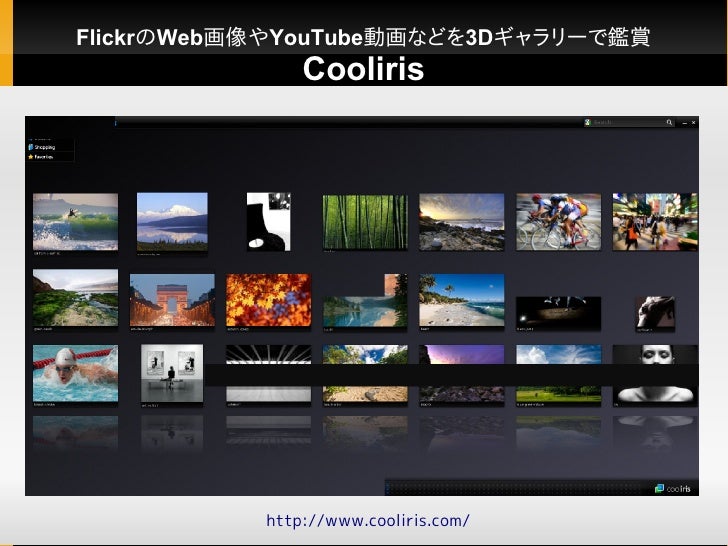The image size is (728, 546).
Task: Open the art gallery visitor thumbnail
Action: 172,373
